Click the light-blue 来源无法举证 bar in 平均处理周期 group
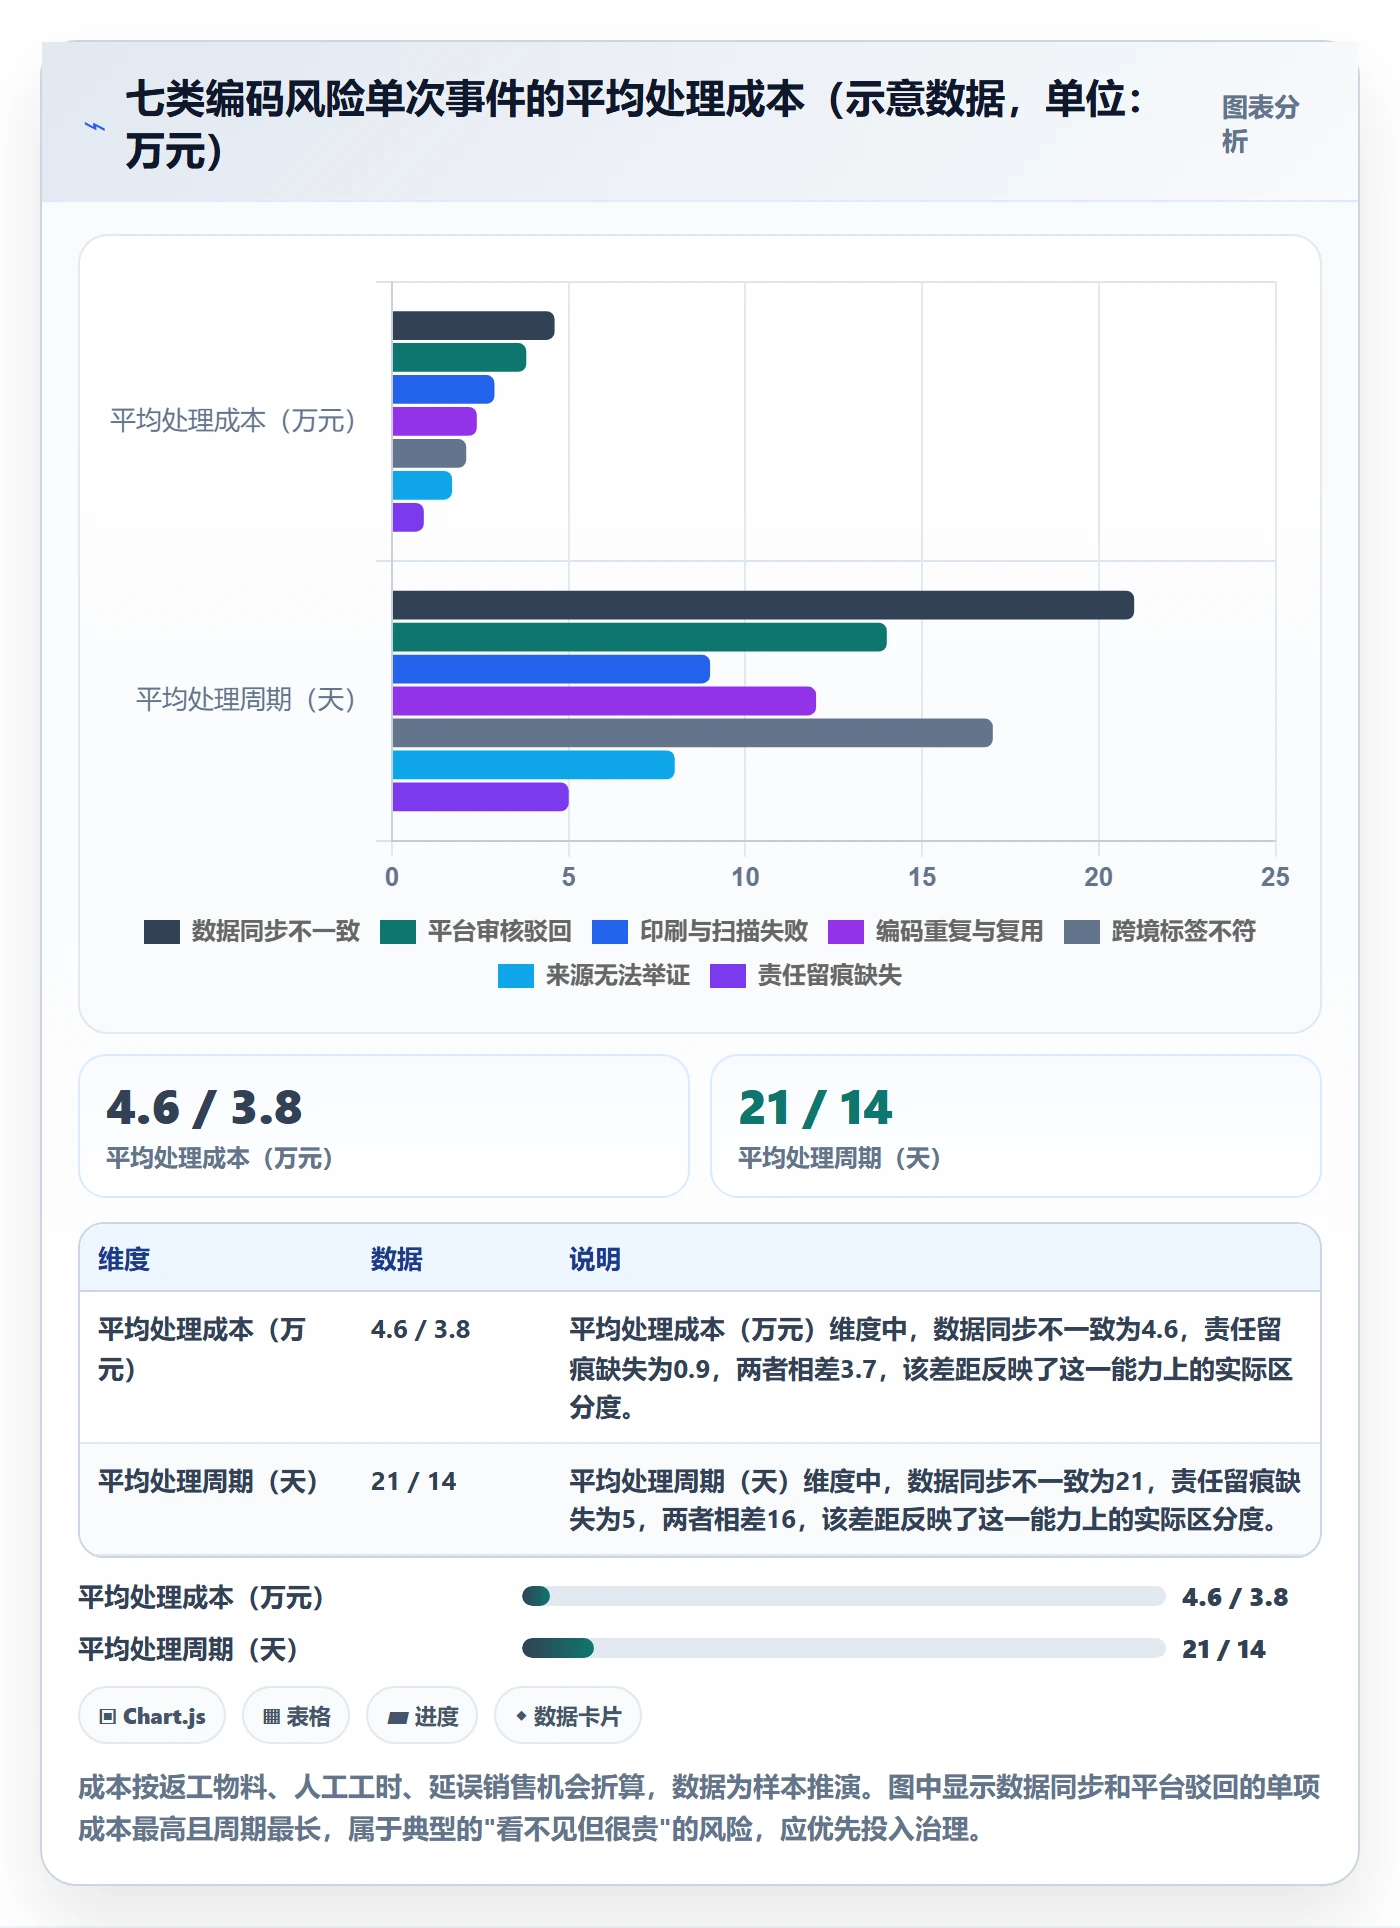Image resolution: width=1400 pixels, height=1928 pixels. (x=533, y=765)
